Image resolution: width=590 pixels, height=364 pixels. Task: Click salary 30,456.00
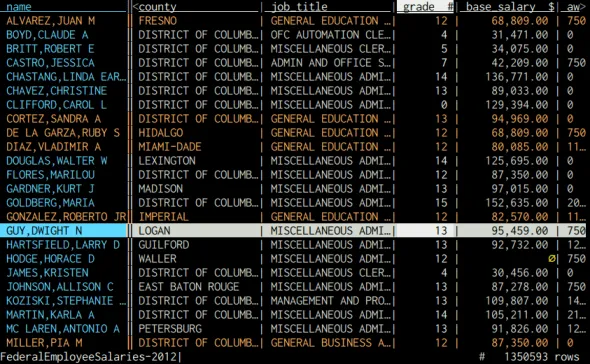point(520,273)
